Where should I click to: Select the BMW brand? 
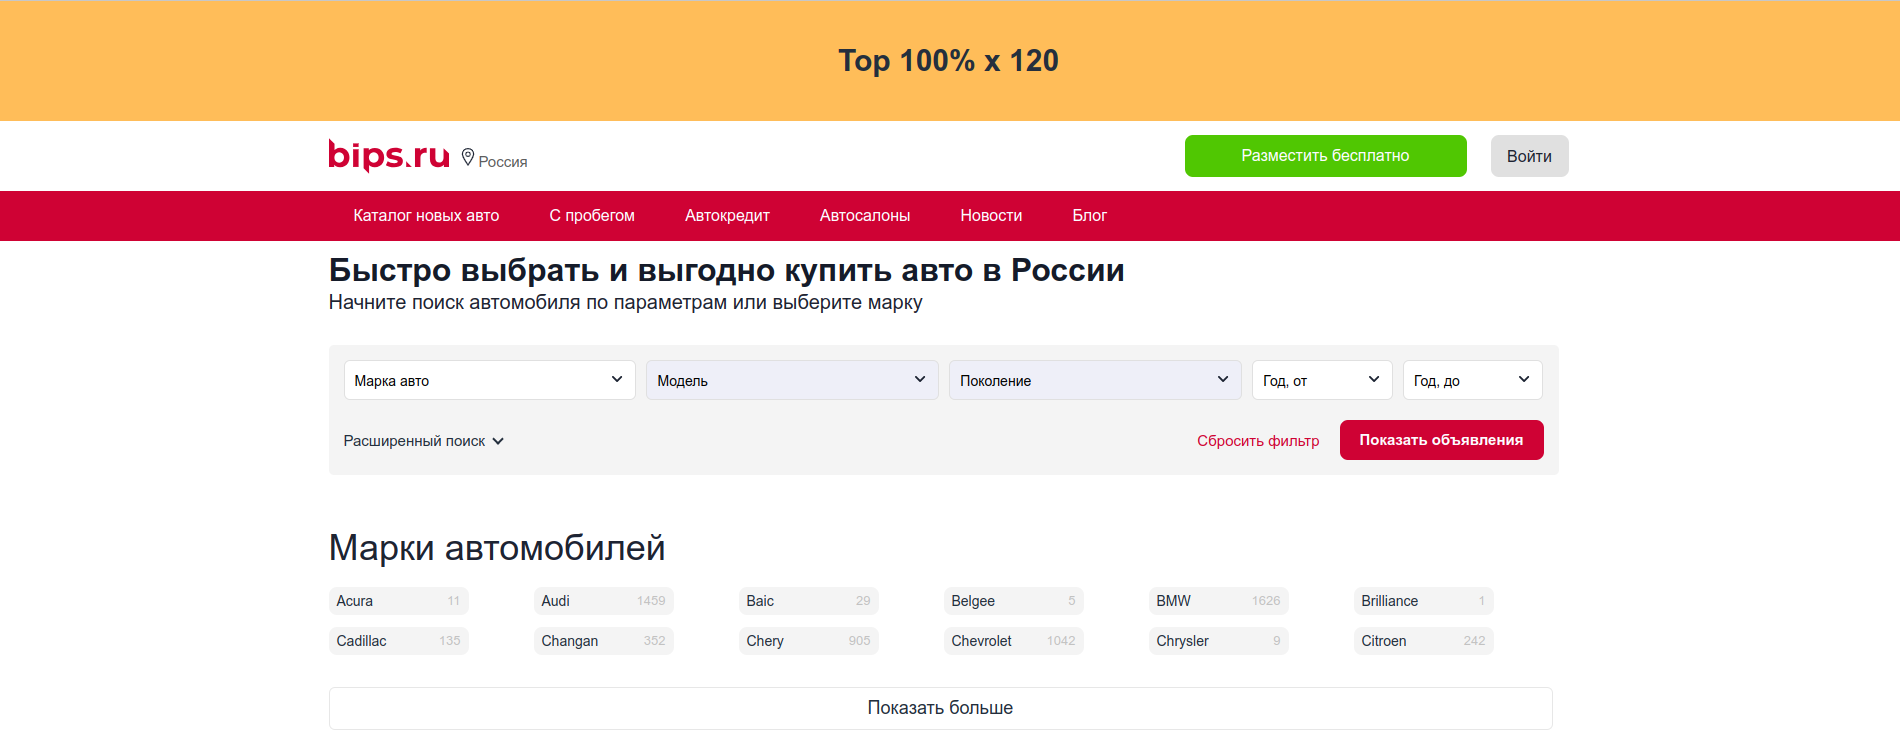[x=1219, y=601]
